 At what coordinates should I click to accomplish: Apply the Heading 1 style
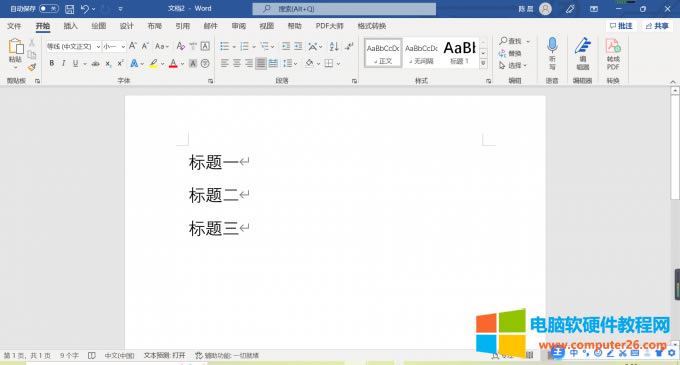459,53
